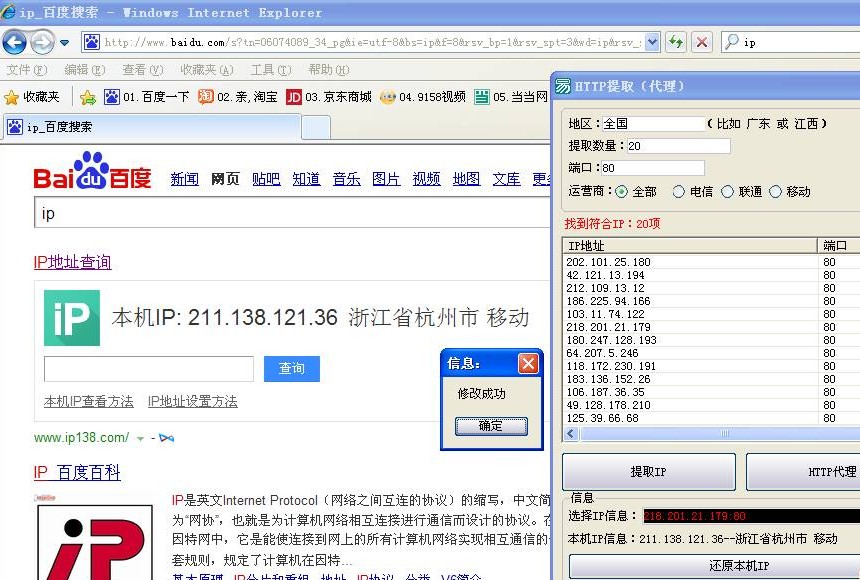860x580 pixels.
Task: Click the 提取数量 field
Action: tap(678, 145)
